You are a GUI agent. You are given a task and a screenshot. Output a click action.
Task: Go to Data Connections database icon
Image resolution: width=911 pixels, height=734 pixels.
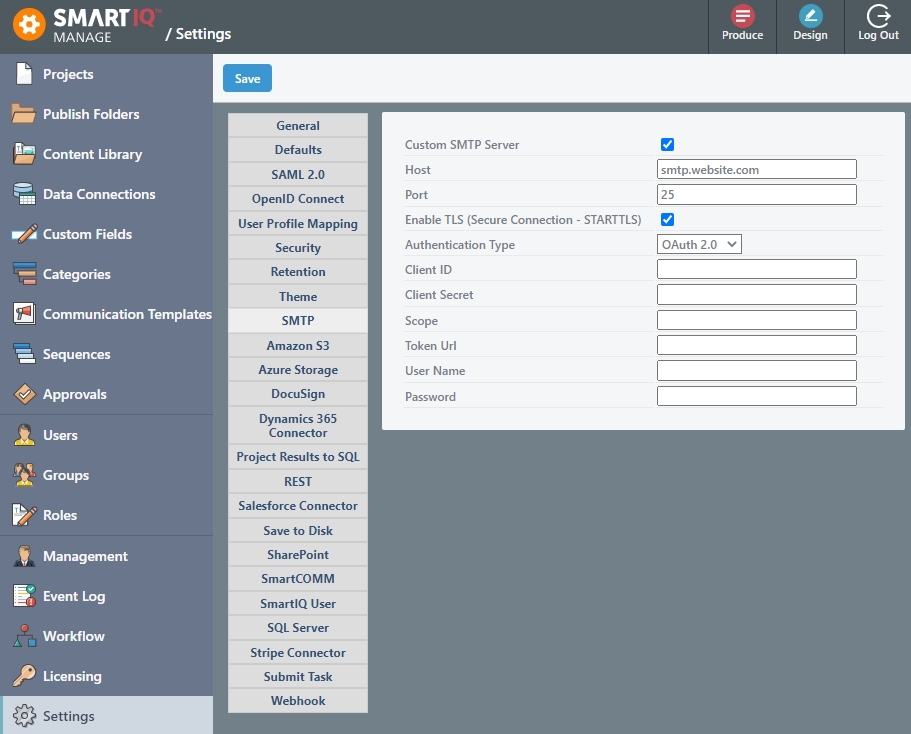24,194
